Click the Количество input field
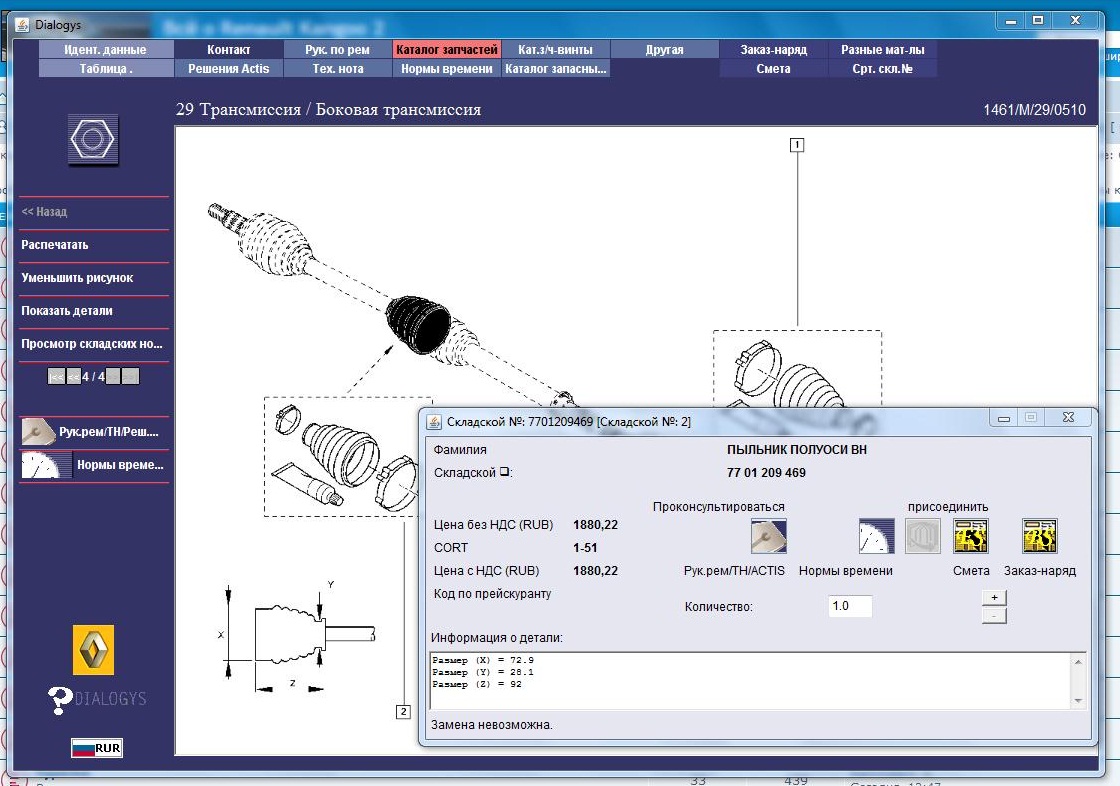Image resolution: width=1120 pixels, height=786 pixels. pyautogui.click(x=850, y=606)
